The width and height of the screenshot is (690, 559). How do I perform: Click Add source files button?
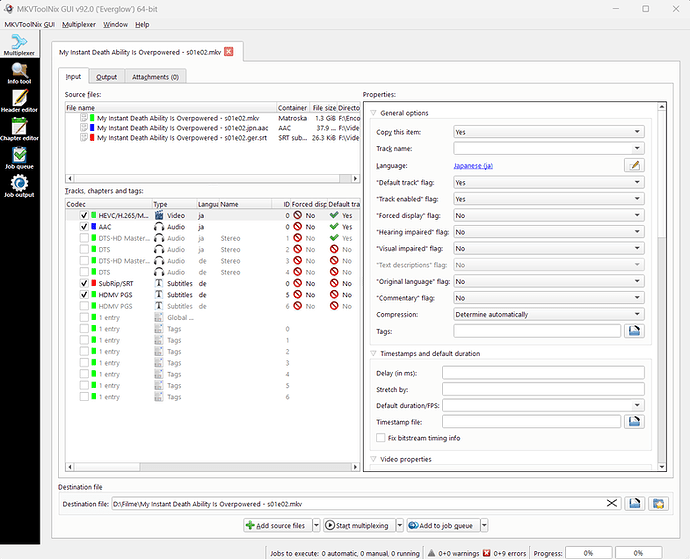point(278,525)
